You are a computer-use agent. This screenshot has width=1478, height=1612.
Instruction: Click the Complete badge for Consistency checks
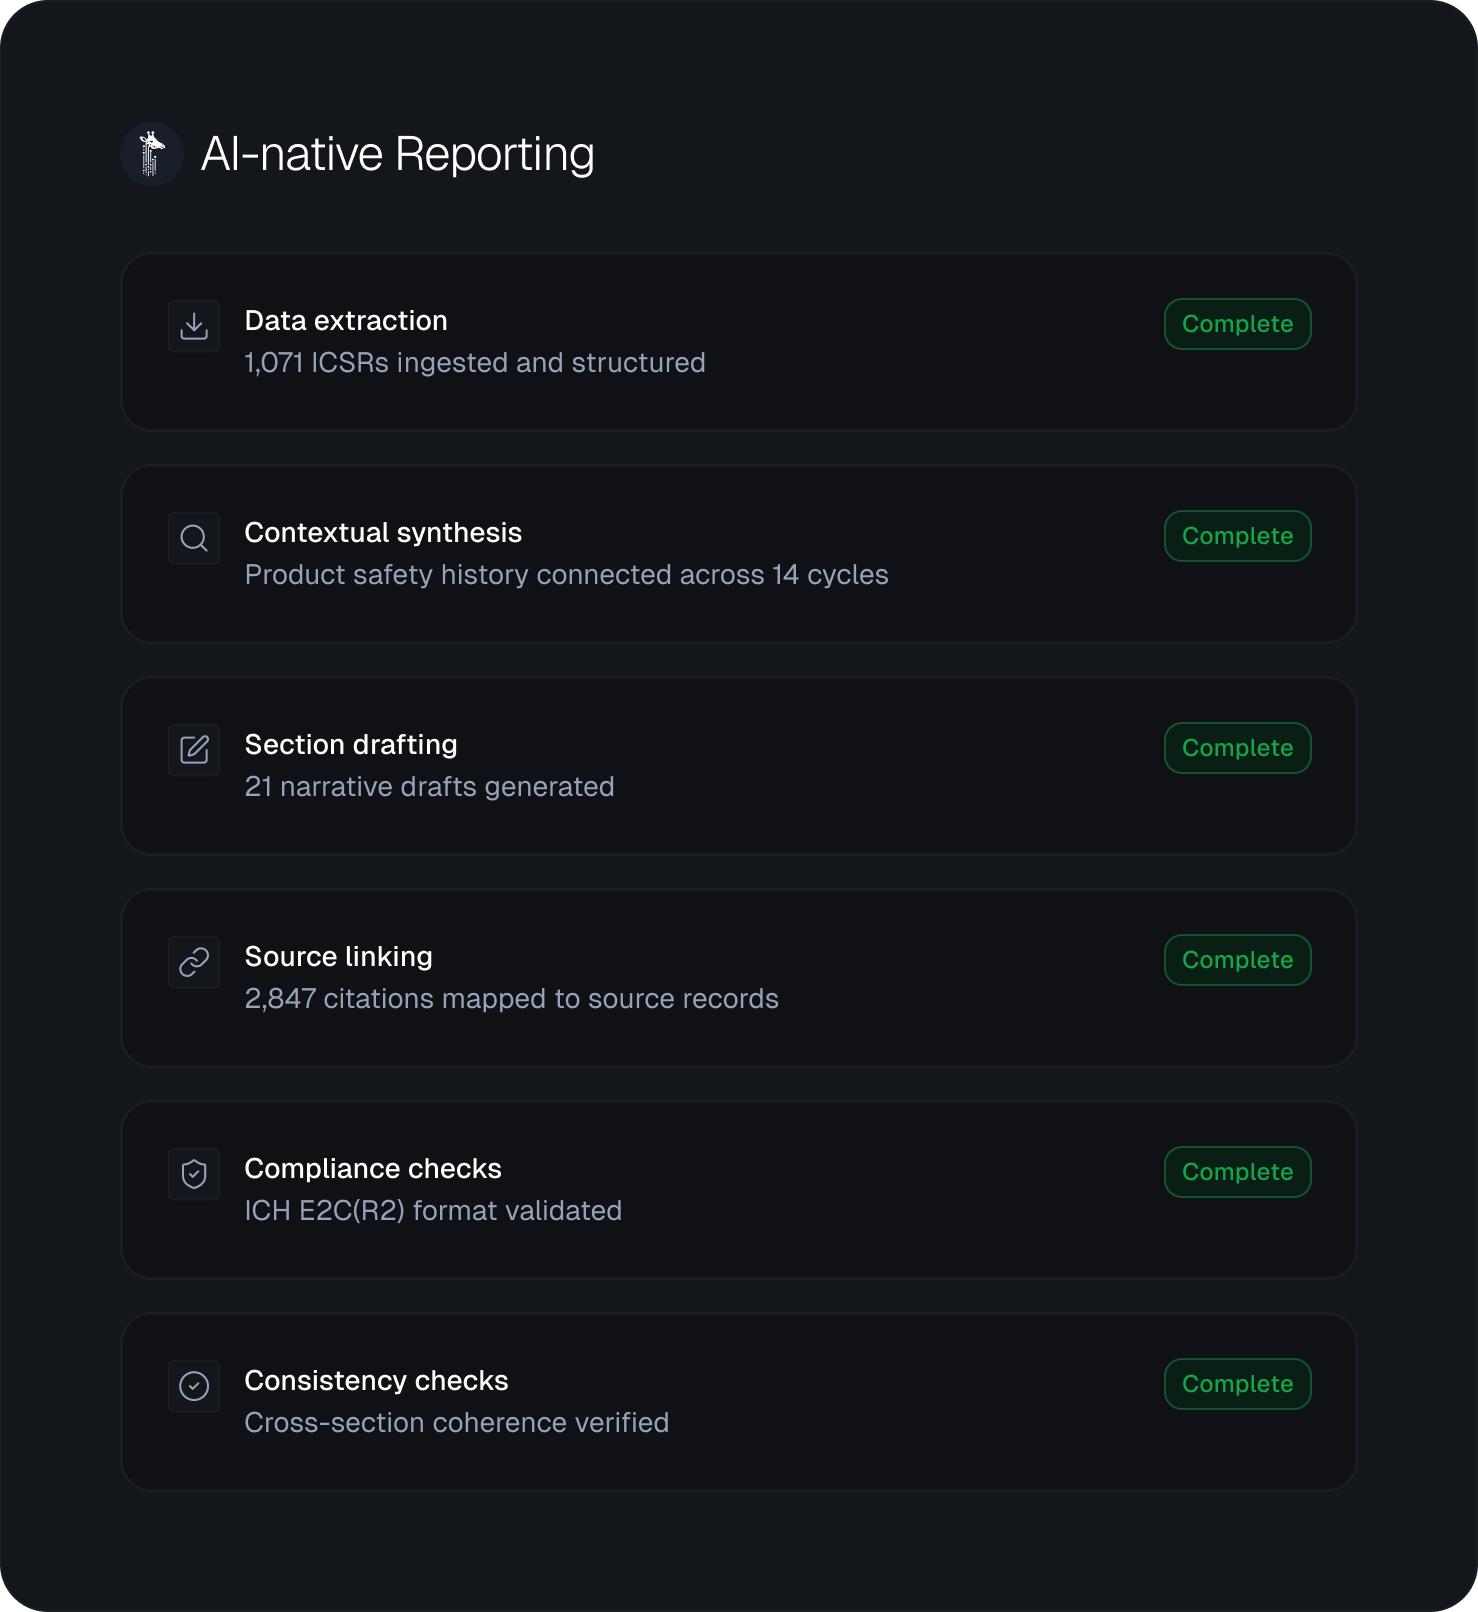tap(1238, 1384)
